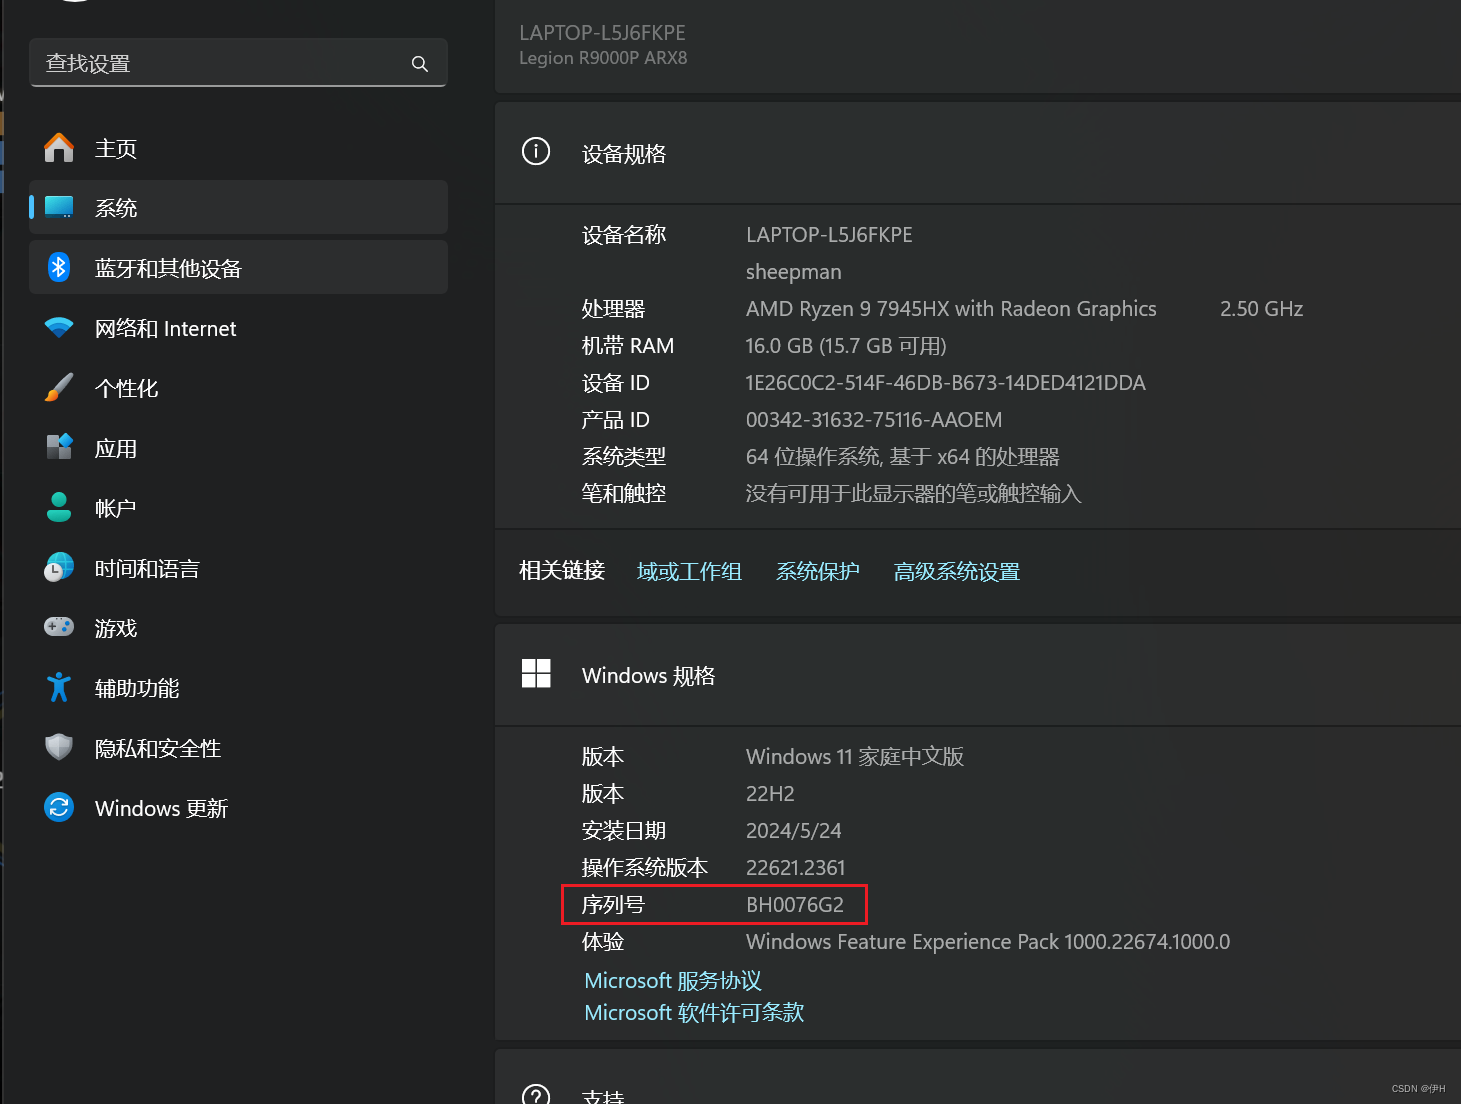Click the Windows 更新 sync arrows icon
This screenshot has width=1461, height=1104.
point(59,807)
